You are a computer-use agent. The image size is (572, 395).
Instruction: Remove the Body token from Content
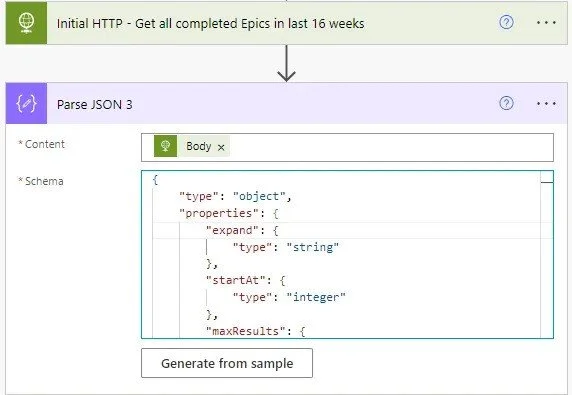pyautogui.click(x=221, y=147)
